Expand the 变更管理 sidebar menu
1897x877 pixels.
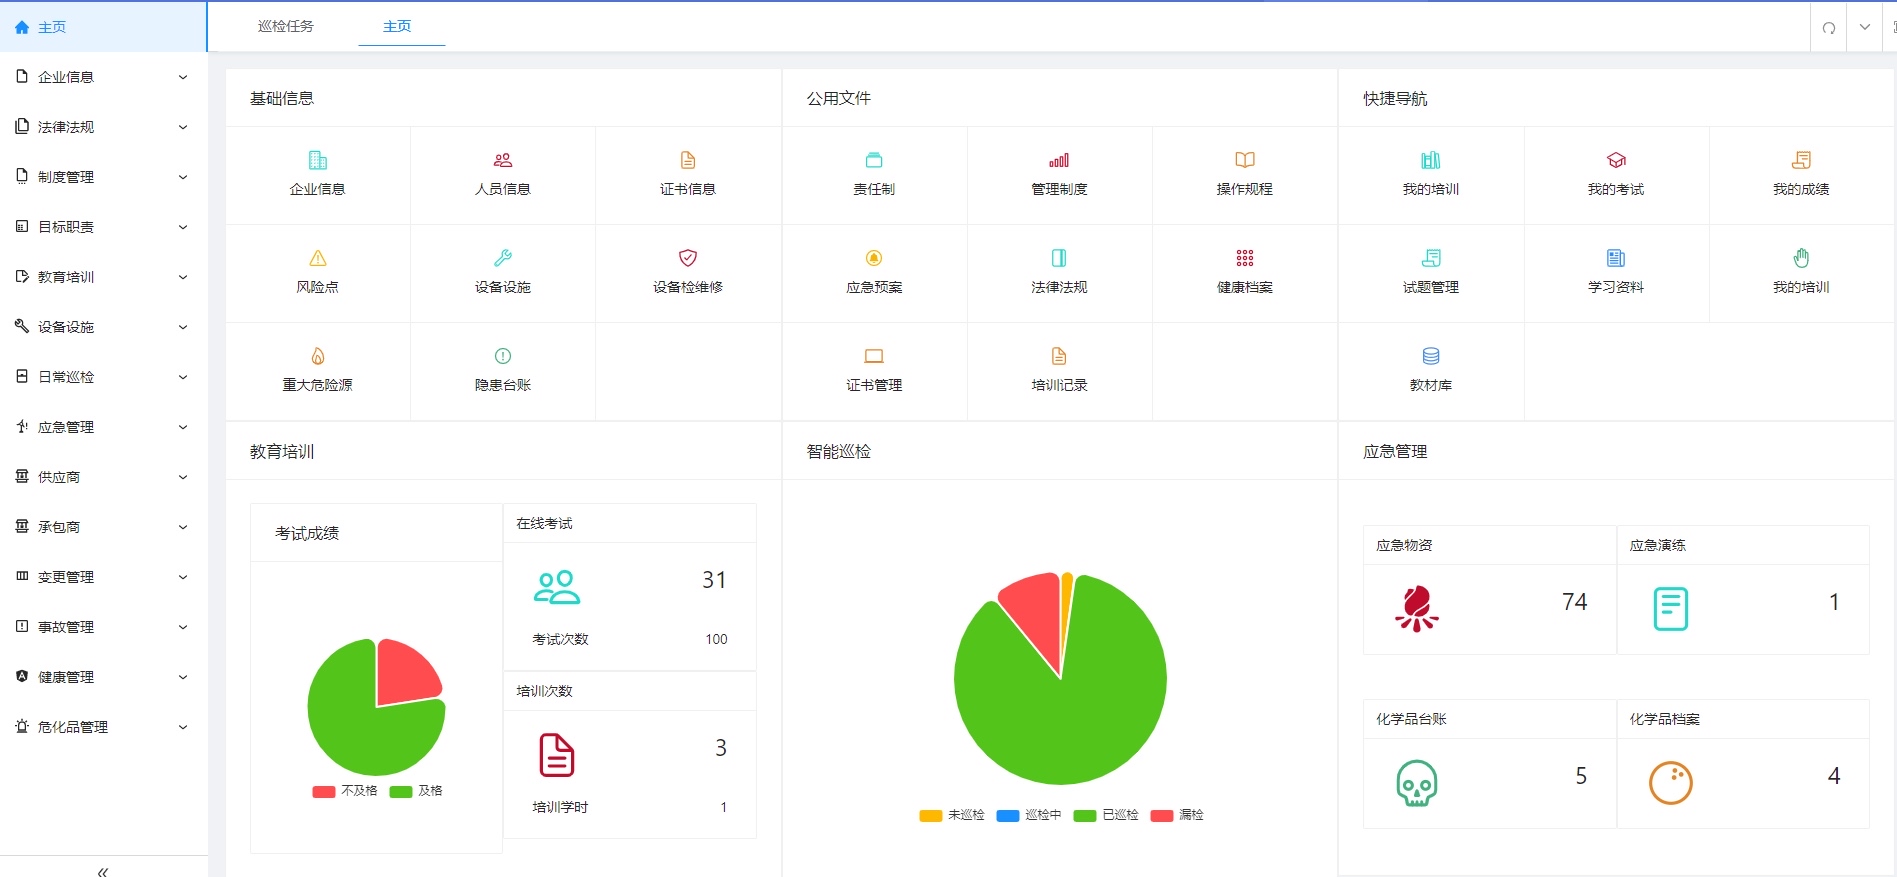(x=104, y=577)
